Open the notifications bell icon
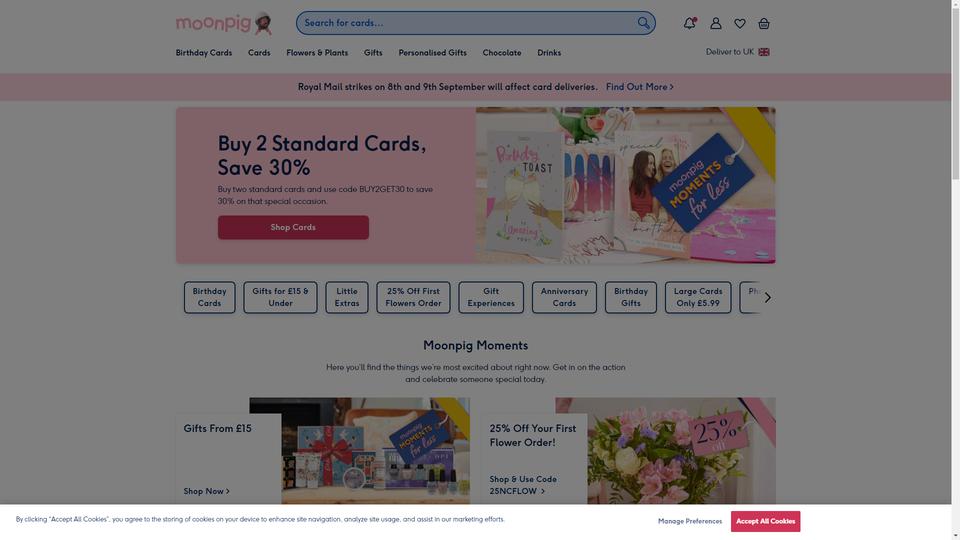Viewport: 960px width, 540px height. pyautogui.click(x=689, y=23)
